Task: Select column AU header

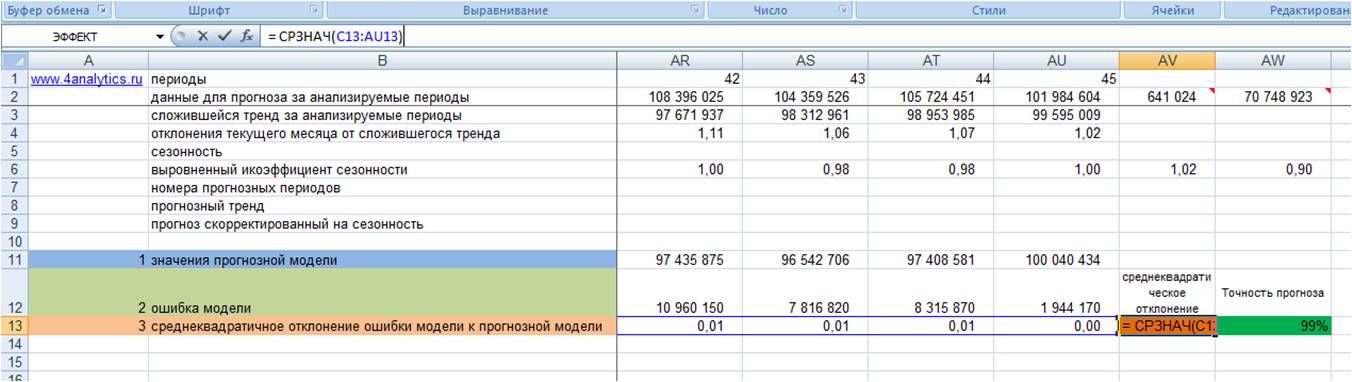Action: click(1056, 61)
